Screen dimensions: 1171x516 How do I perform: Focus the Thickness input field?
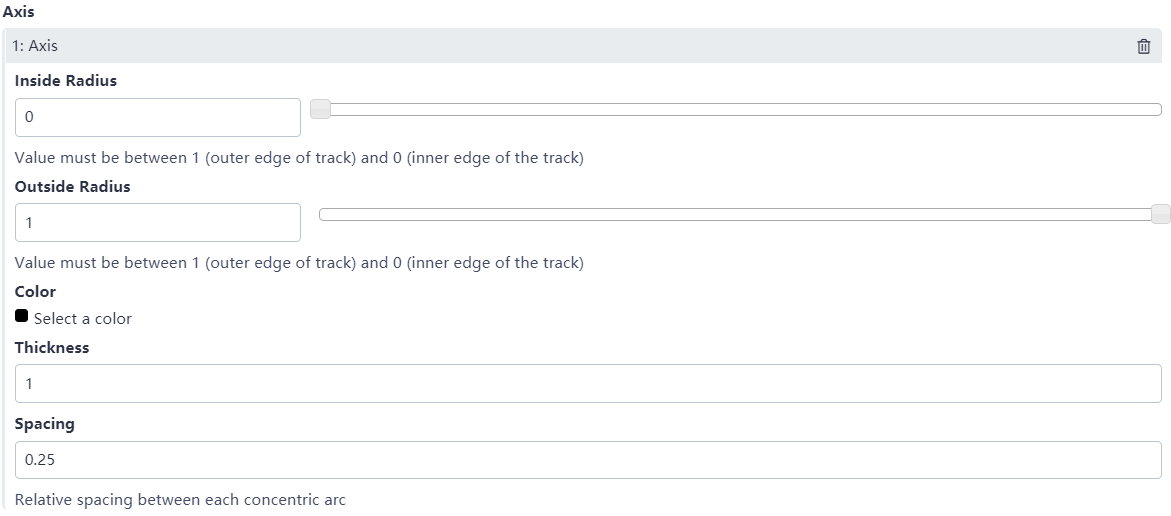(588, 383)
